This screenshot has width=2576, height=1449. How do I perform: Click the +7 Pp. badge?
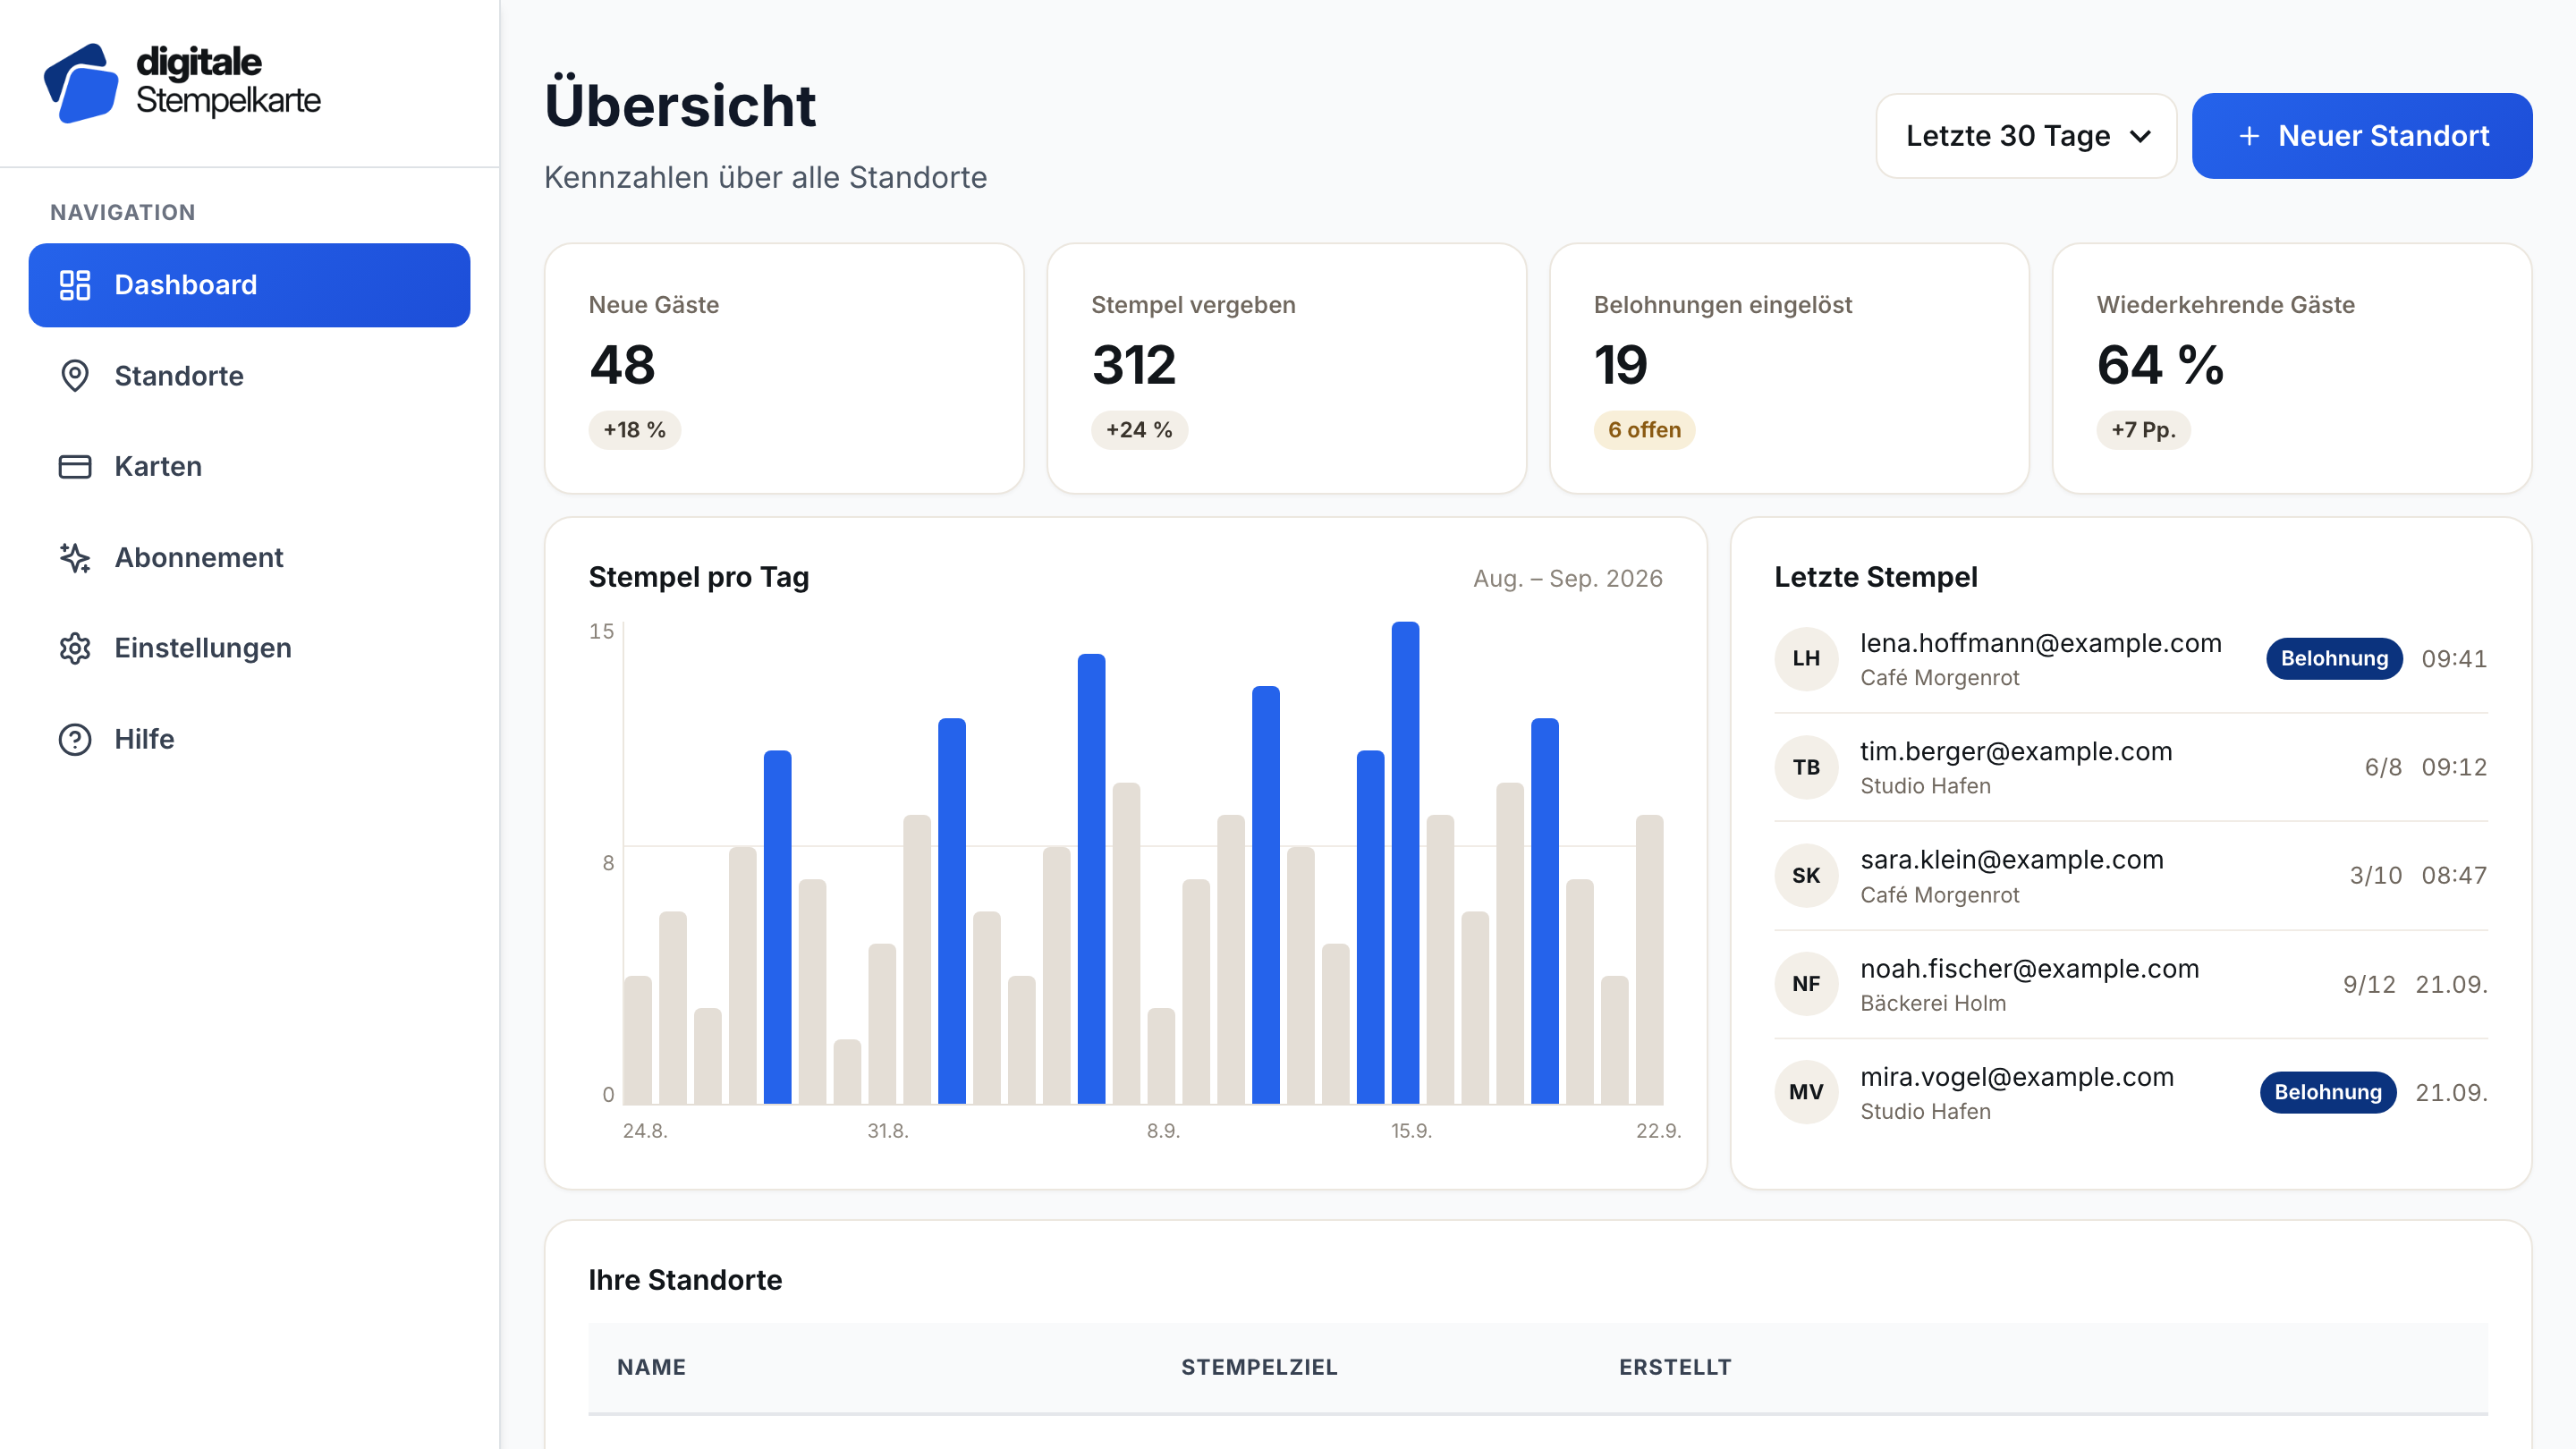tap(2143, 430)
